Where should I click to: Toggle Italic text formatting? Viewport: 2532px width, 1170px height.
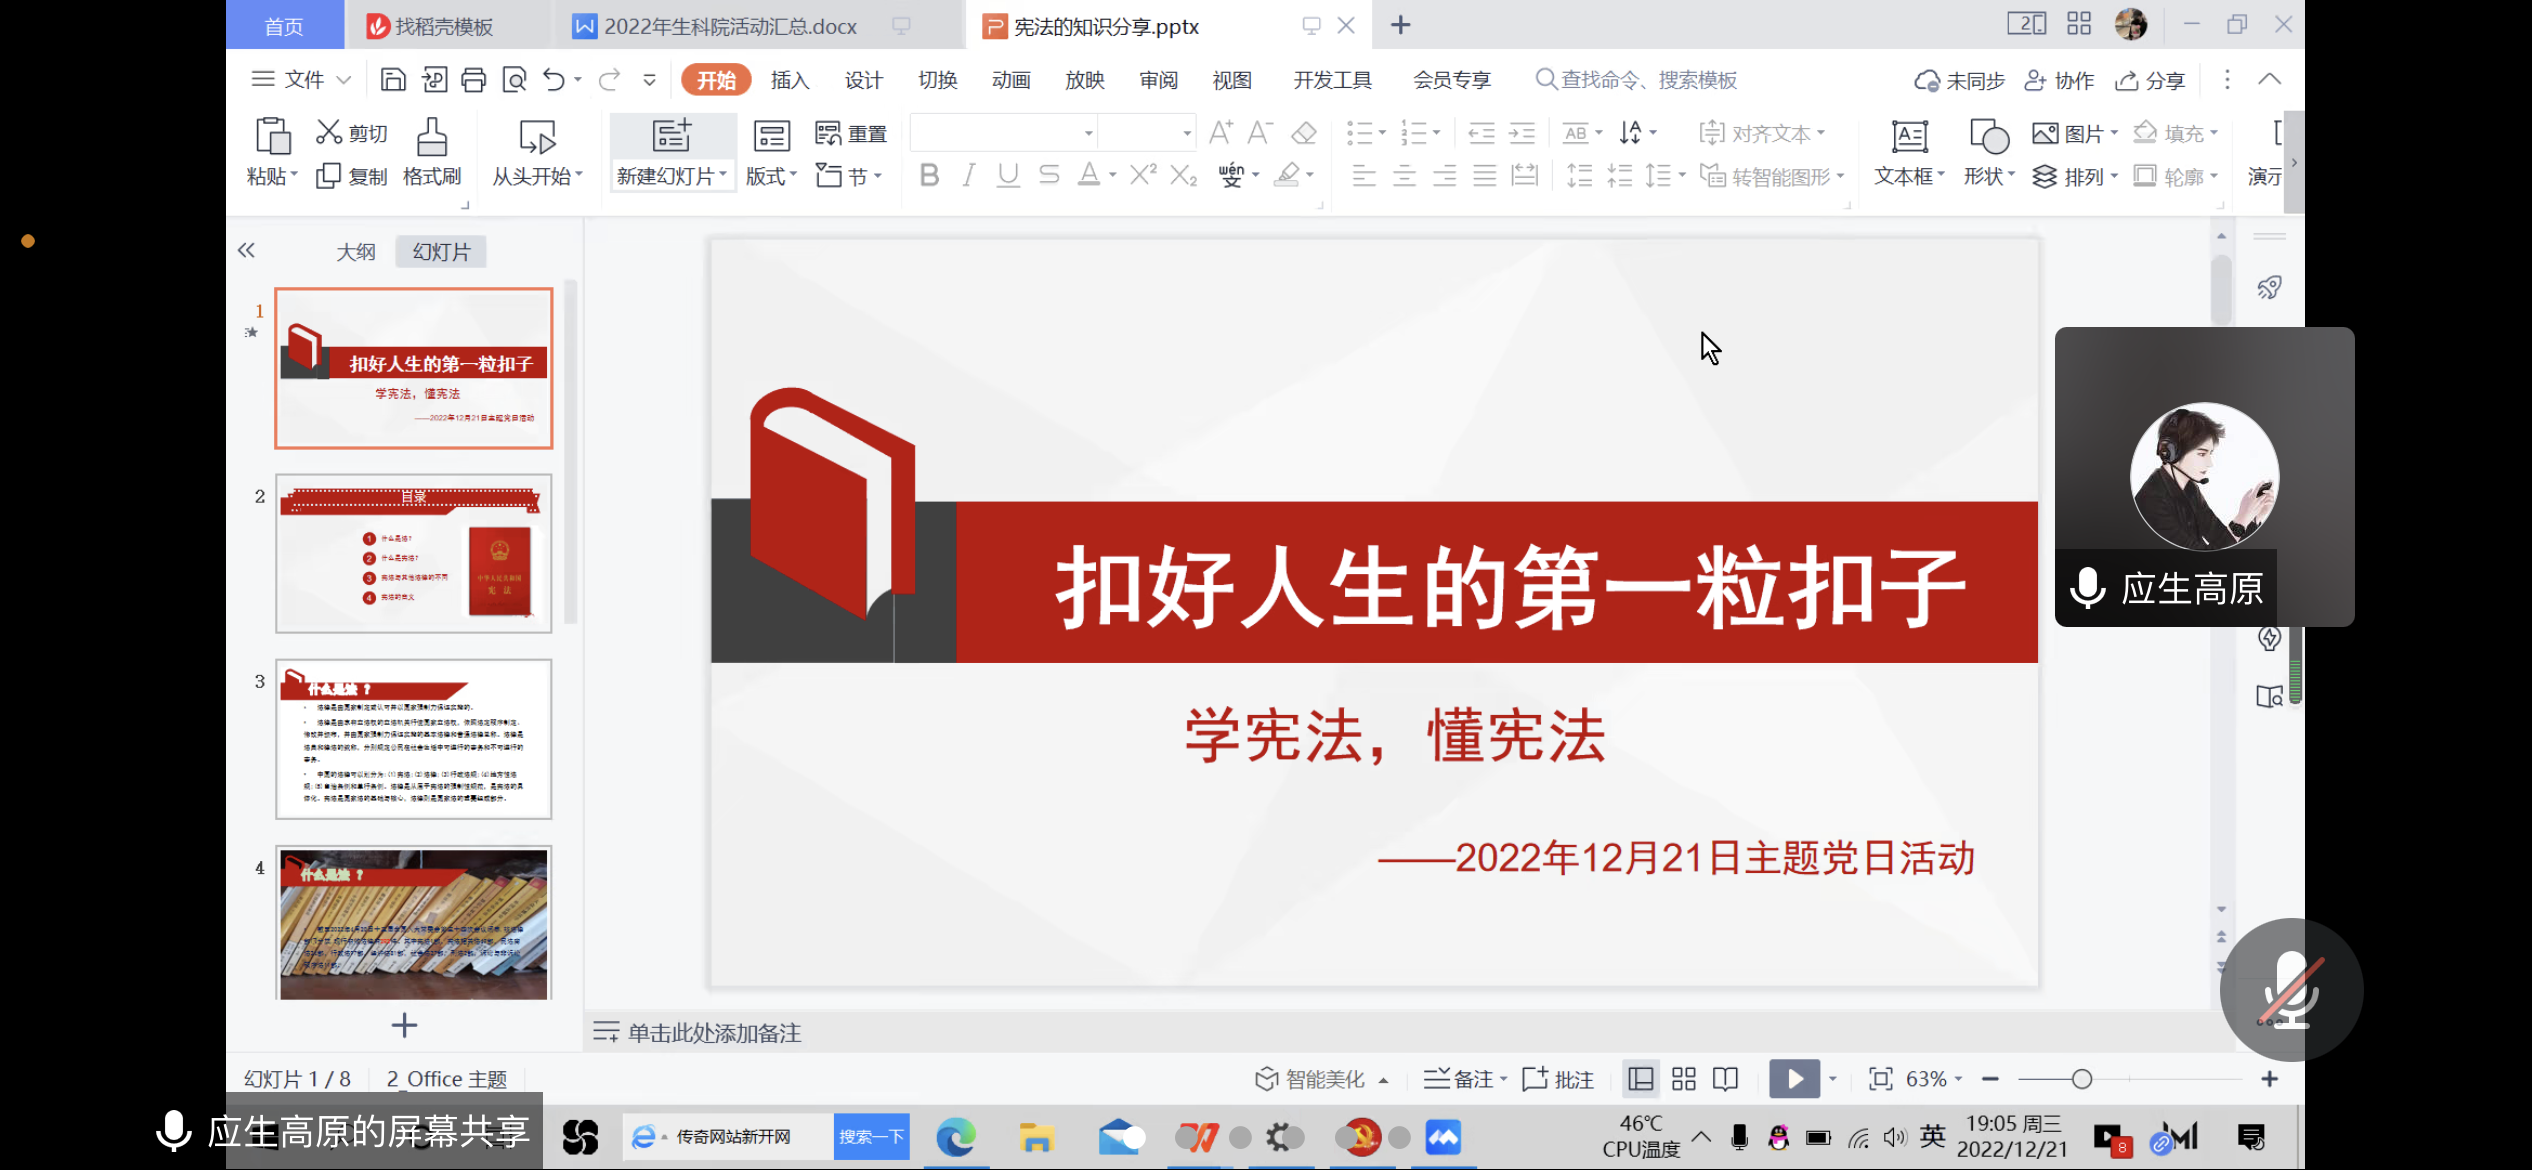click(968, 176)
